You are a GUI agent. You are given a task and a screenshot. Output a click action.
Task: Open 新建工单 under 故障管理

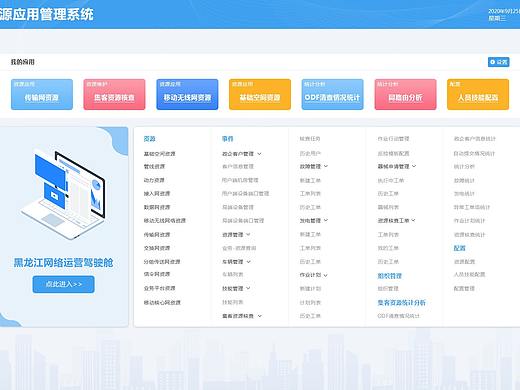click(310, 180)
